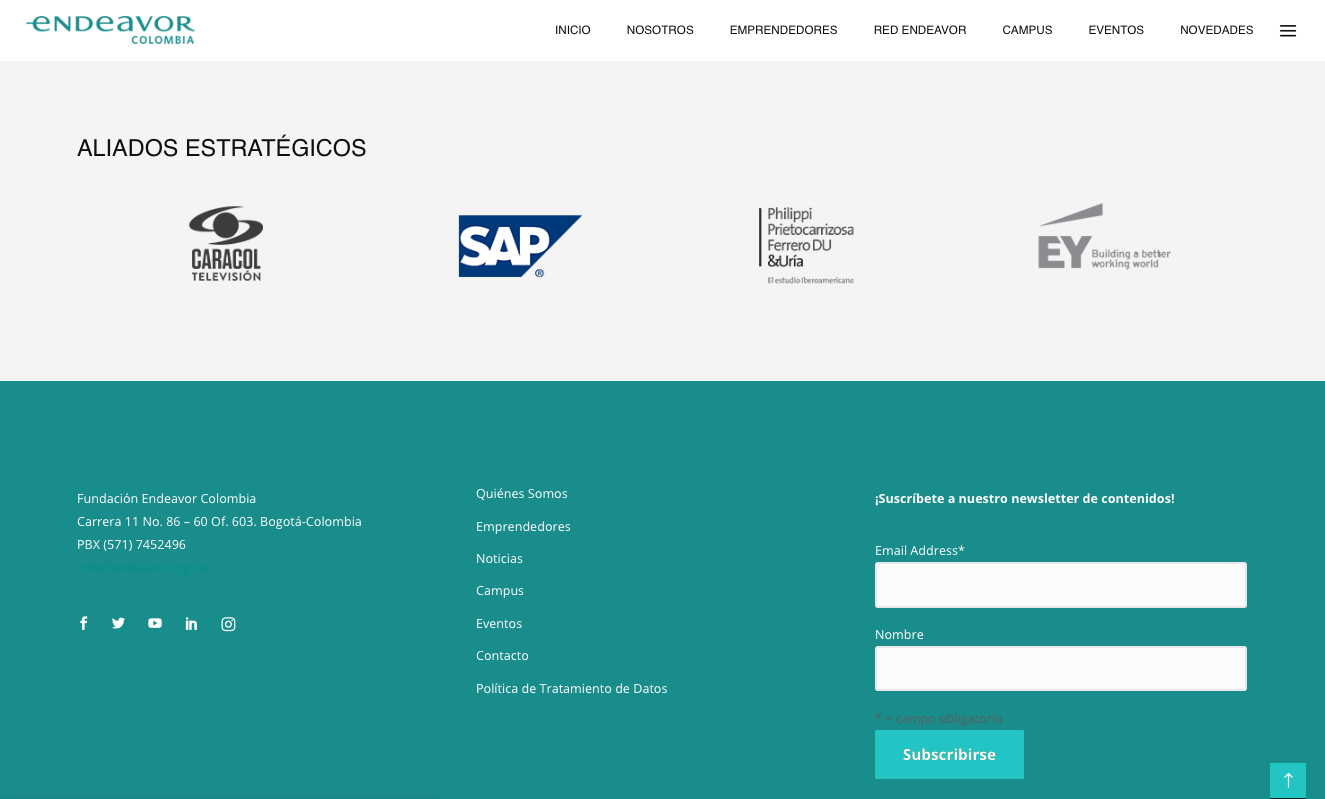1325x799 pixels.
Task: Click the scroll-to-top arrow button
Action: (1287, 780)
